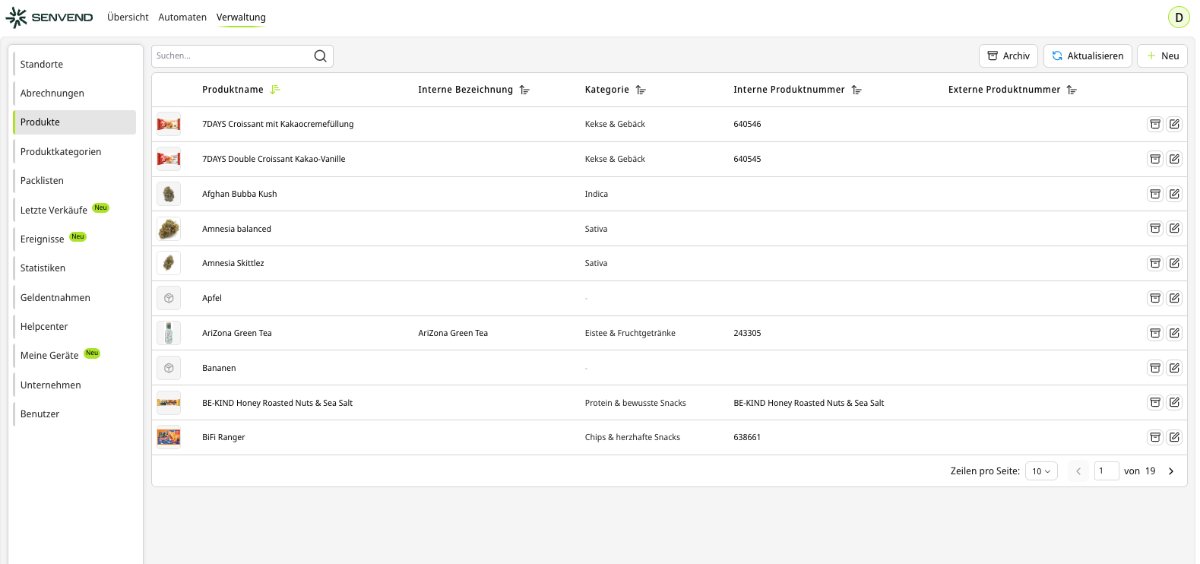Sort by Produktname column icon
The height and width of the screenshot is (564, 1200).
click(275, 90)
